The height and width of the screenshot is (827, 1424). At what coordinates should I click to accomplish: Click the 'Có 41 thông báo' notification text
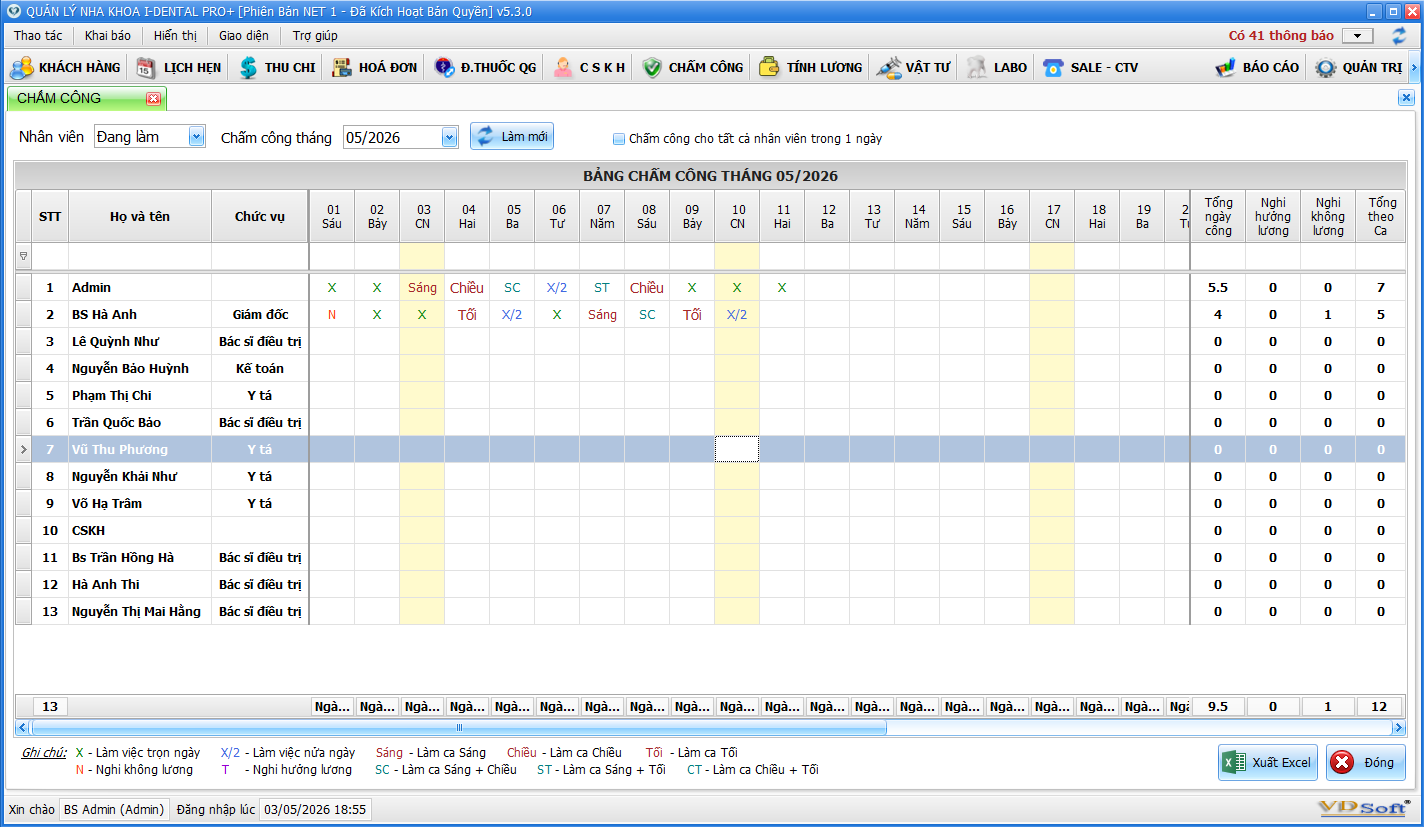[x=1281, y=35]
